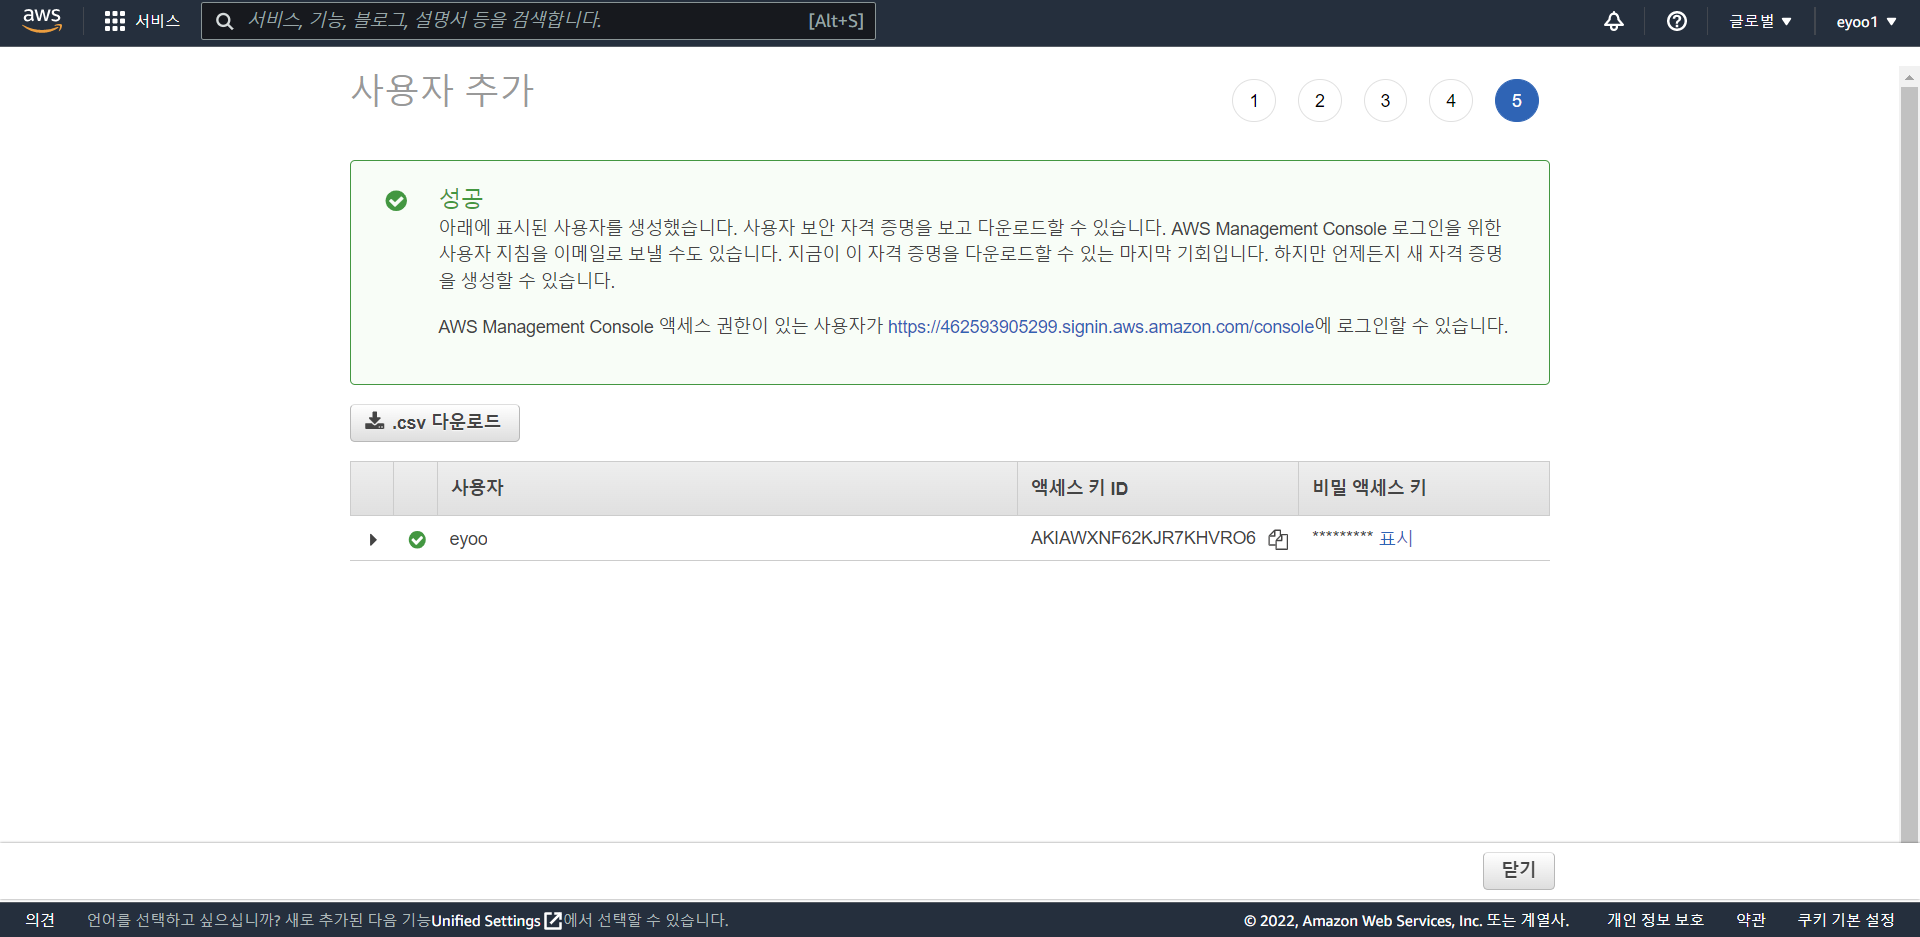Open 약관 terms link
This screenshot has height=937, width=1920.
[1751, 920]
